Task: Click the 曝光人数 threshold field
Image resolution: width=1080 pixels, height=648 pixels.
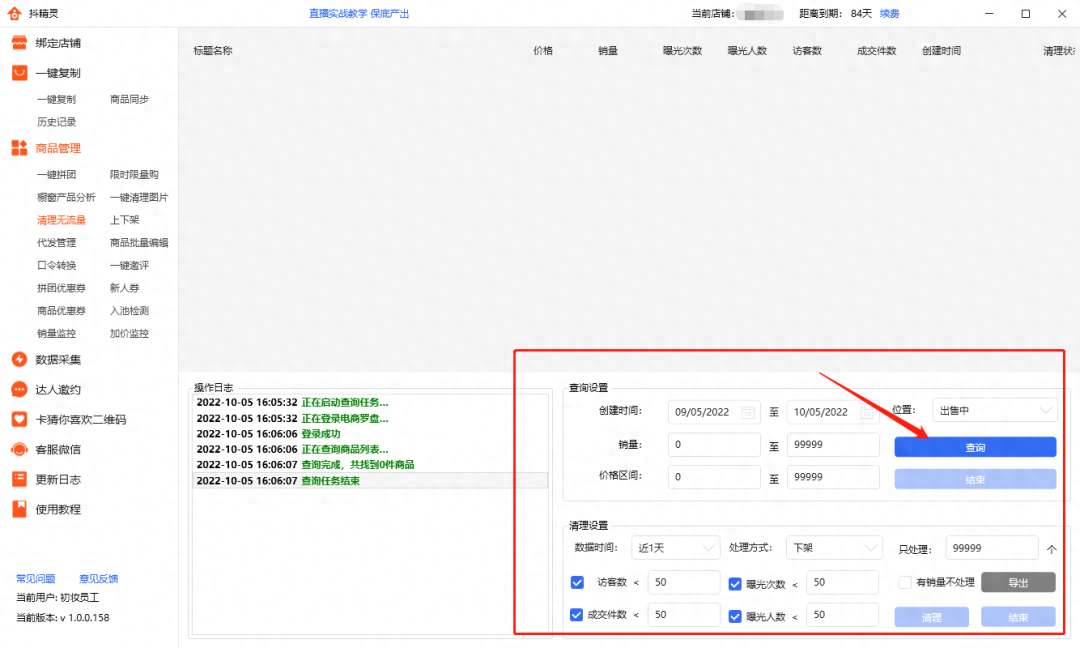Action: [842, 614]
